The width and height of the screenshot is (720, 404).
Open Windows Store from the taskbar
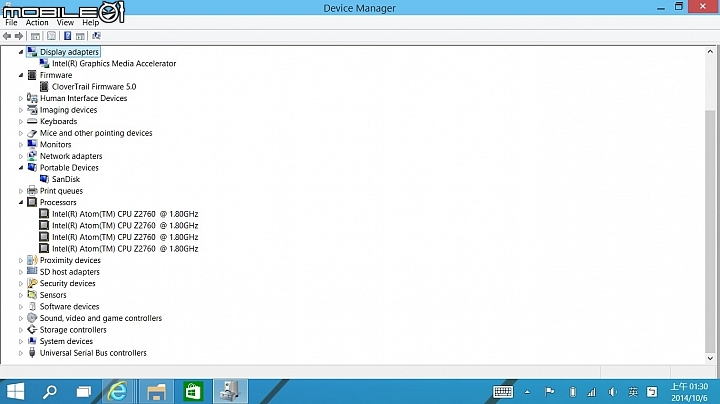(192, 392)
